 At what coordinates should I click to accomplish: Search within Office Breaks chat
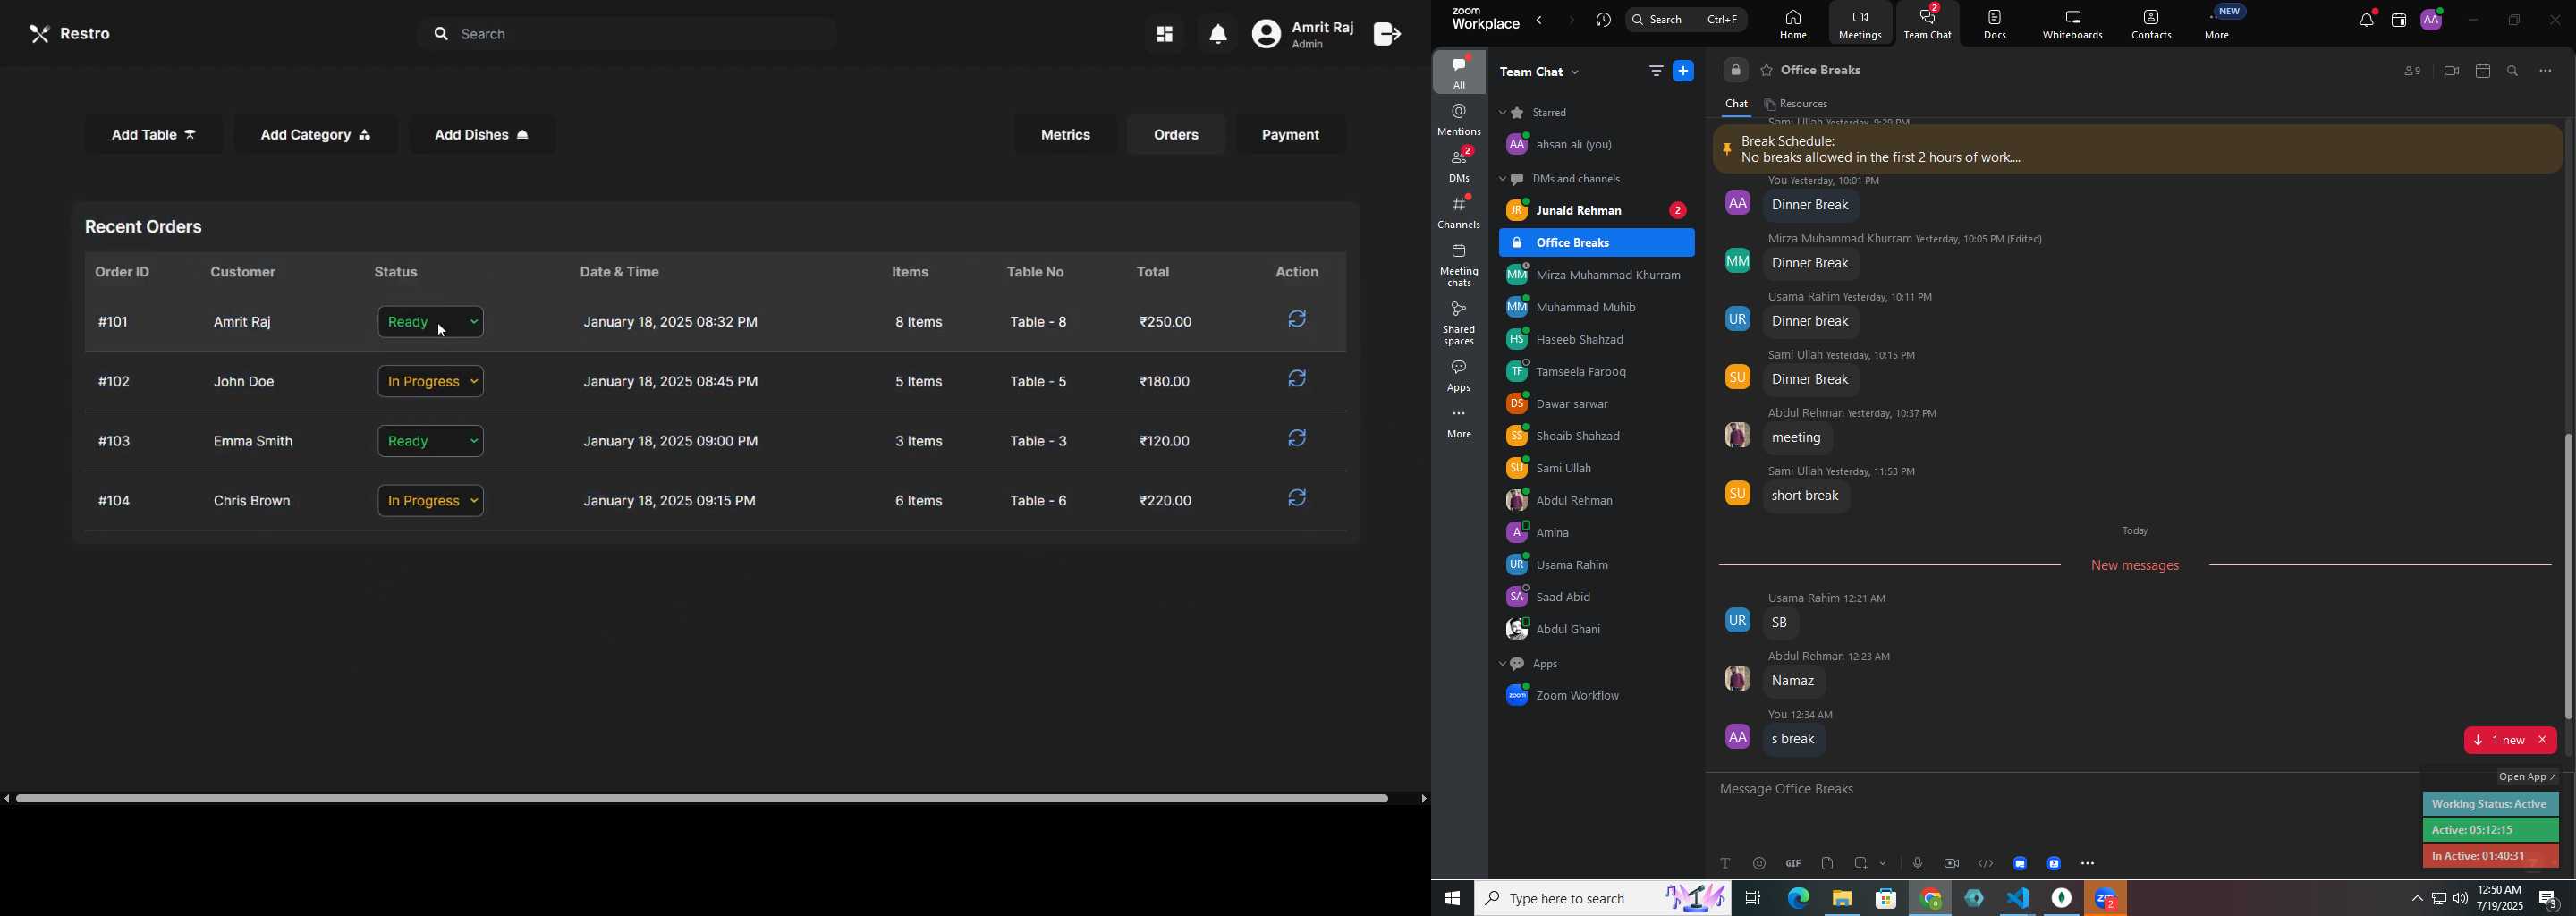[x=2513, y=71]
